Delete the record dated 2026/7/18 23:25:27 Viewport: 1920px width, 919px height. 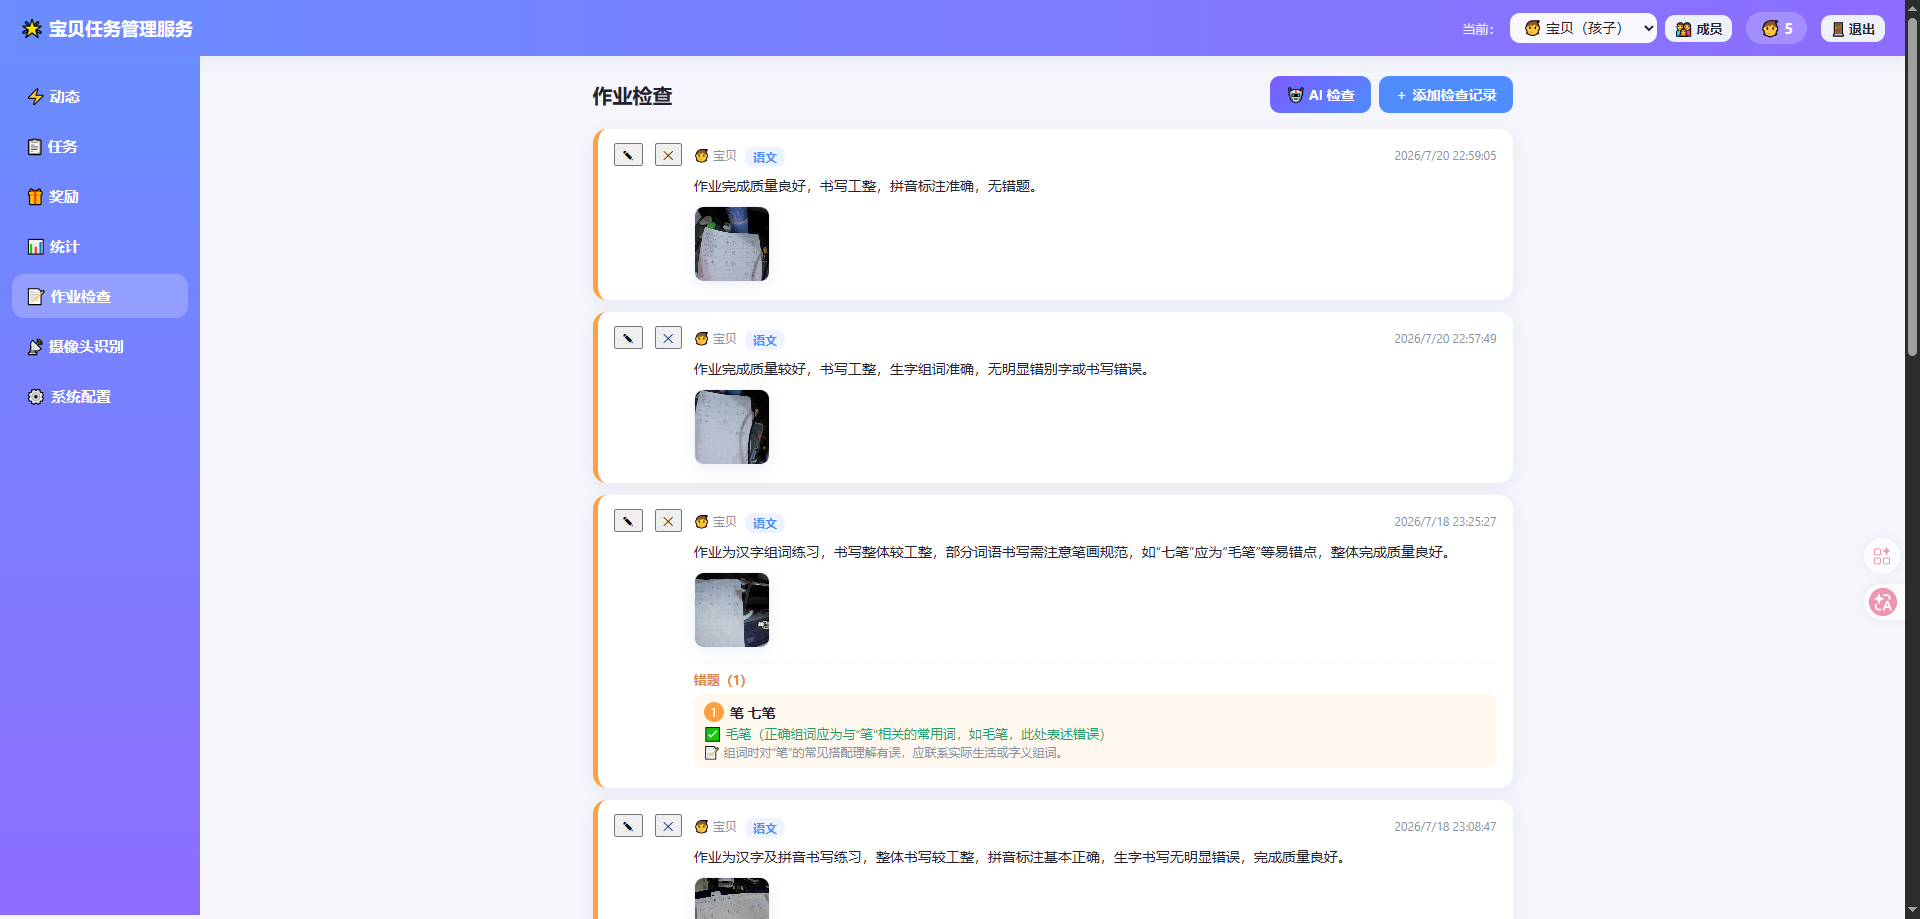668,521
